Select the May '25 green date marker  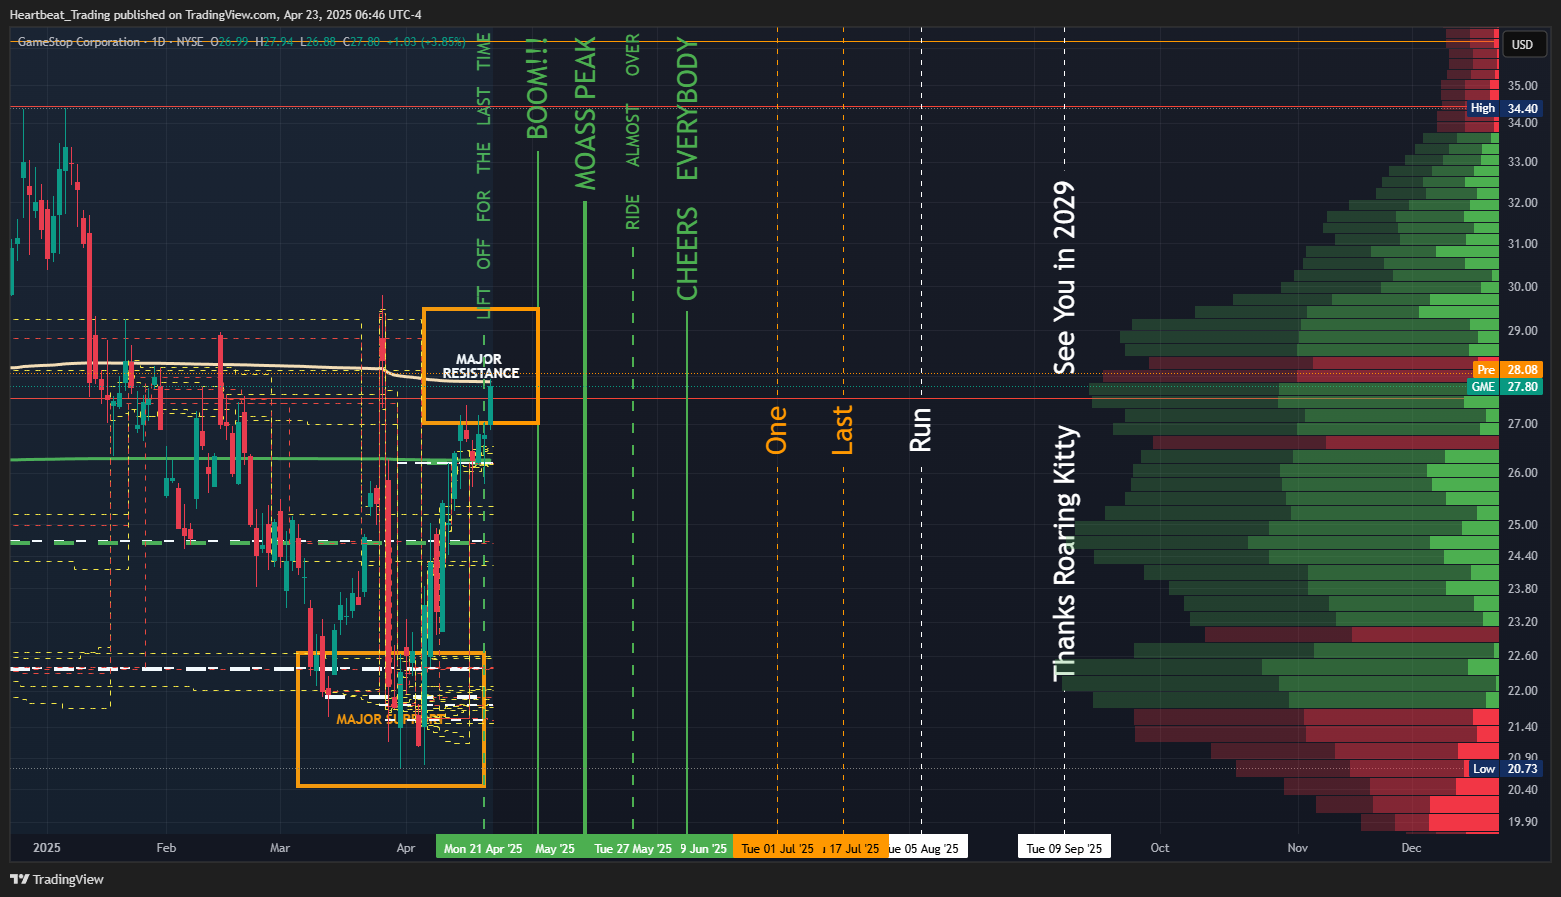[555, 848]
